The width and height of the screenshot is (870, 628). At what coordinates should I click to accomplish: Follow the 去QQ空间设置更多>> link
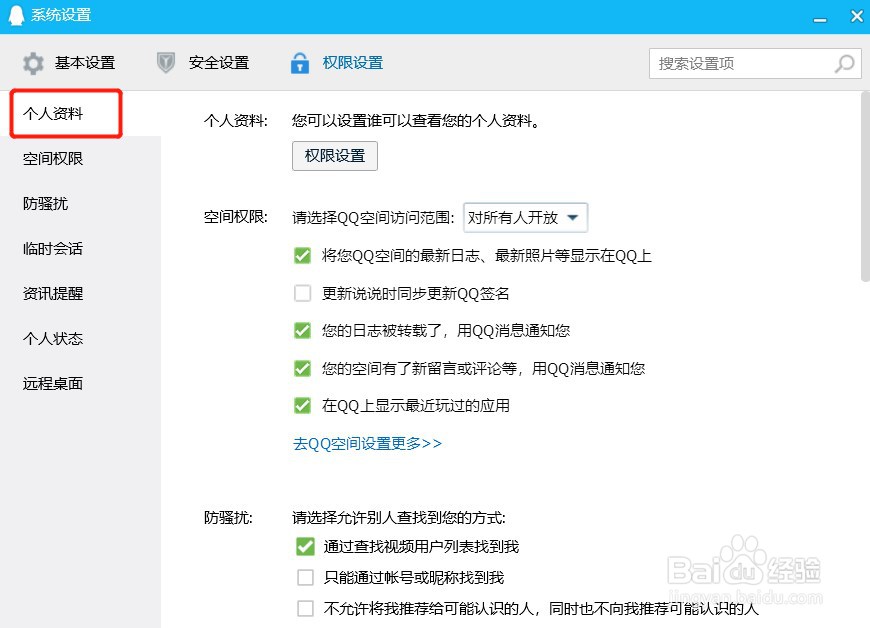(x=367, y=444)
